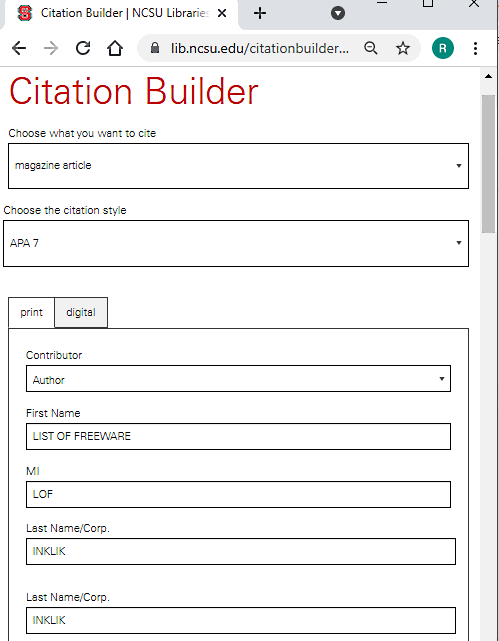Click the MI label

click(x=33, y=471)
